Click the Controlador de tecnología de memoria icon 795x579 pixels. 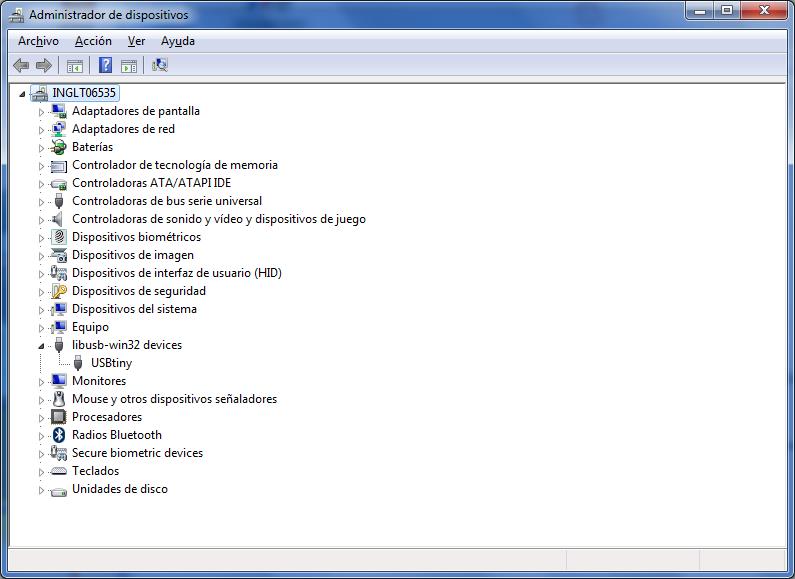(59, 165)
